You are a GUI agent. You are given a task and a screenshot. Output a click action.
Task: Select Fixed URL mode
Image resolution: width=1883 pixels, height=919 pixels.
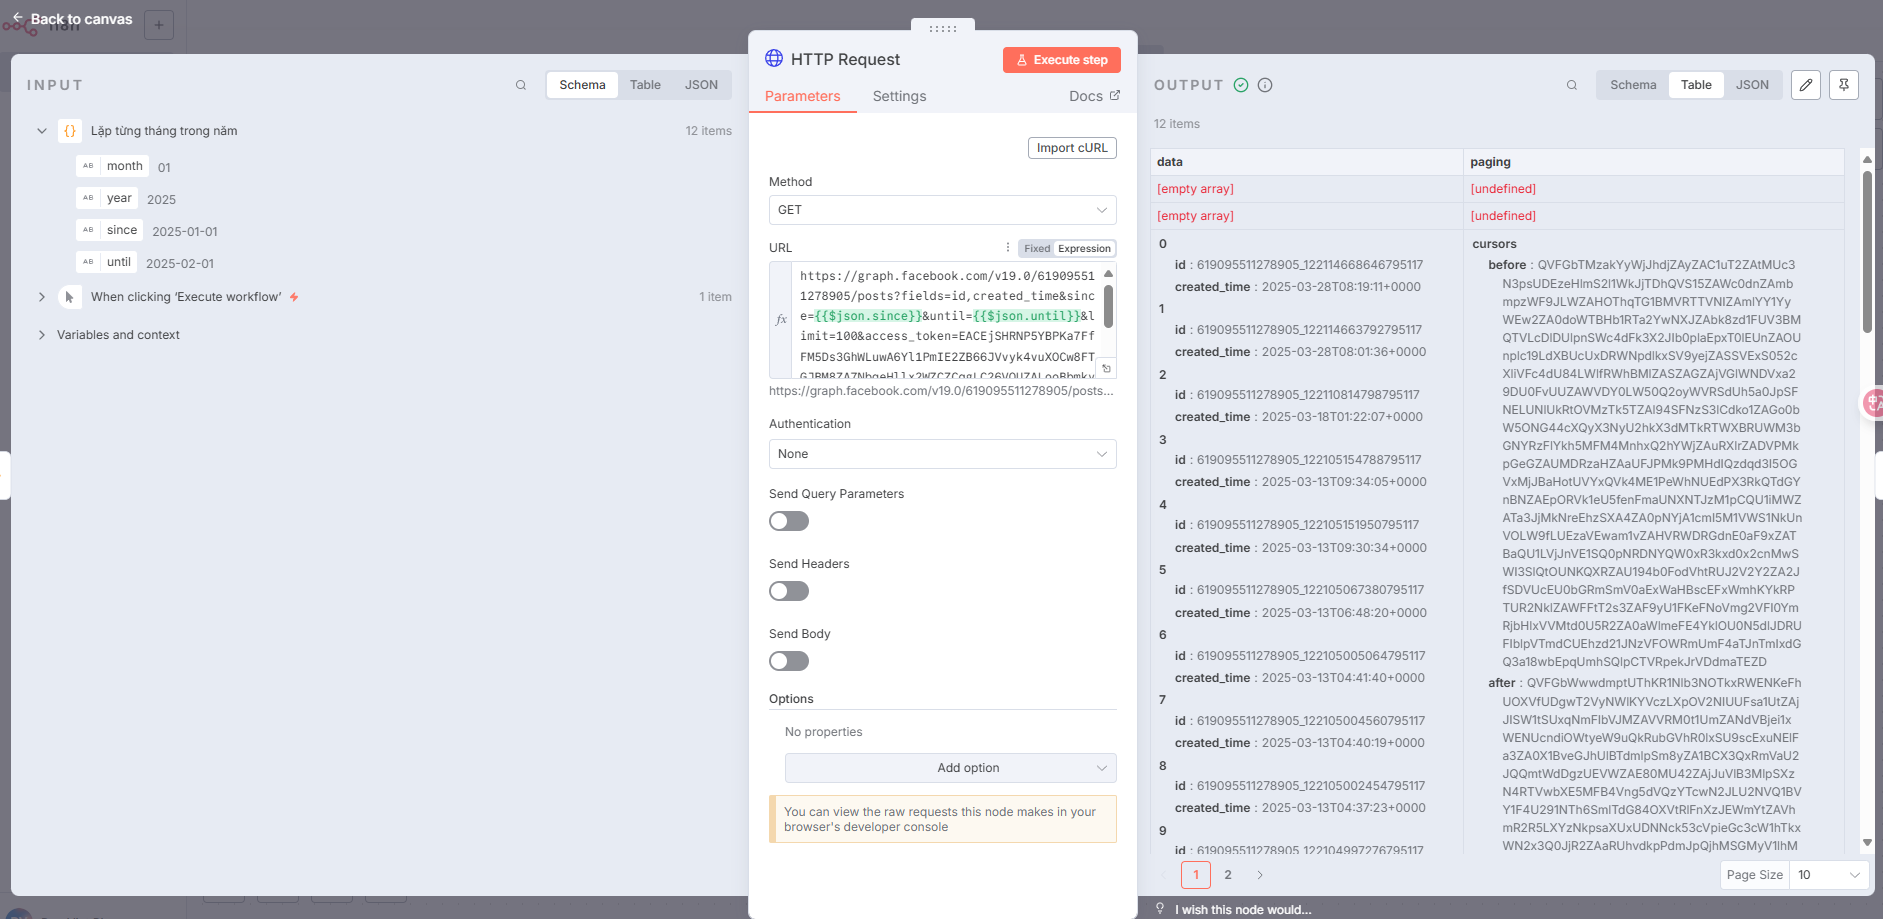point(1037,248)
